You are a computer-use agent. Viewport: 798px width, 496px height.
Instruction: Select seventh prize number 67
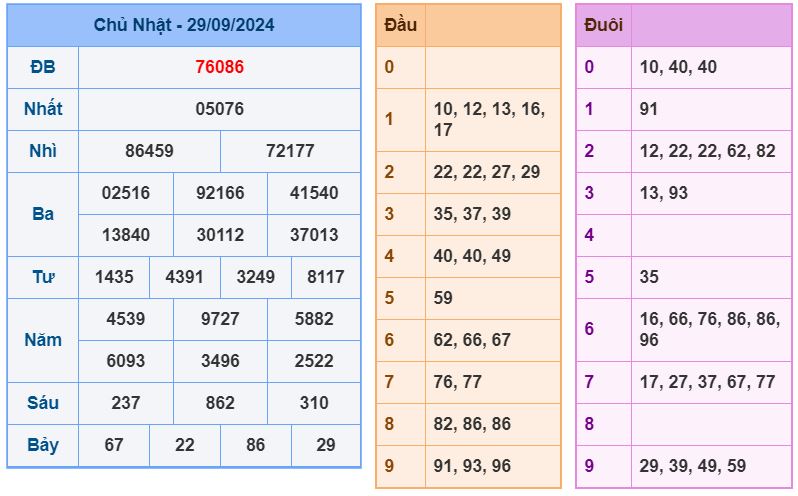pos(113,445)
